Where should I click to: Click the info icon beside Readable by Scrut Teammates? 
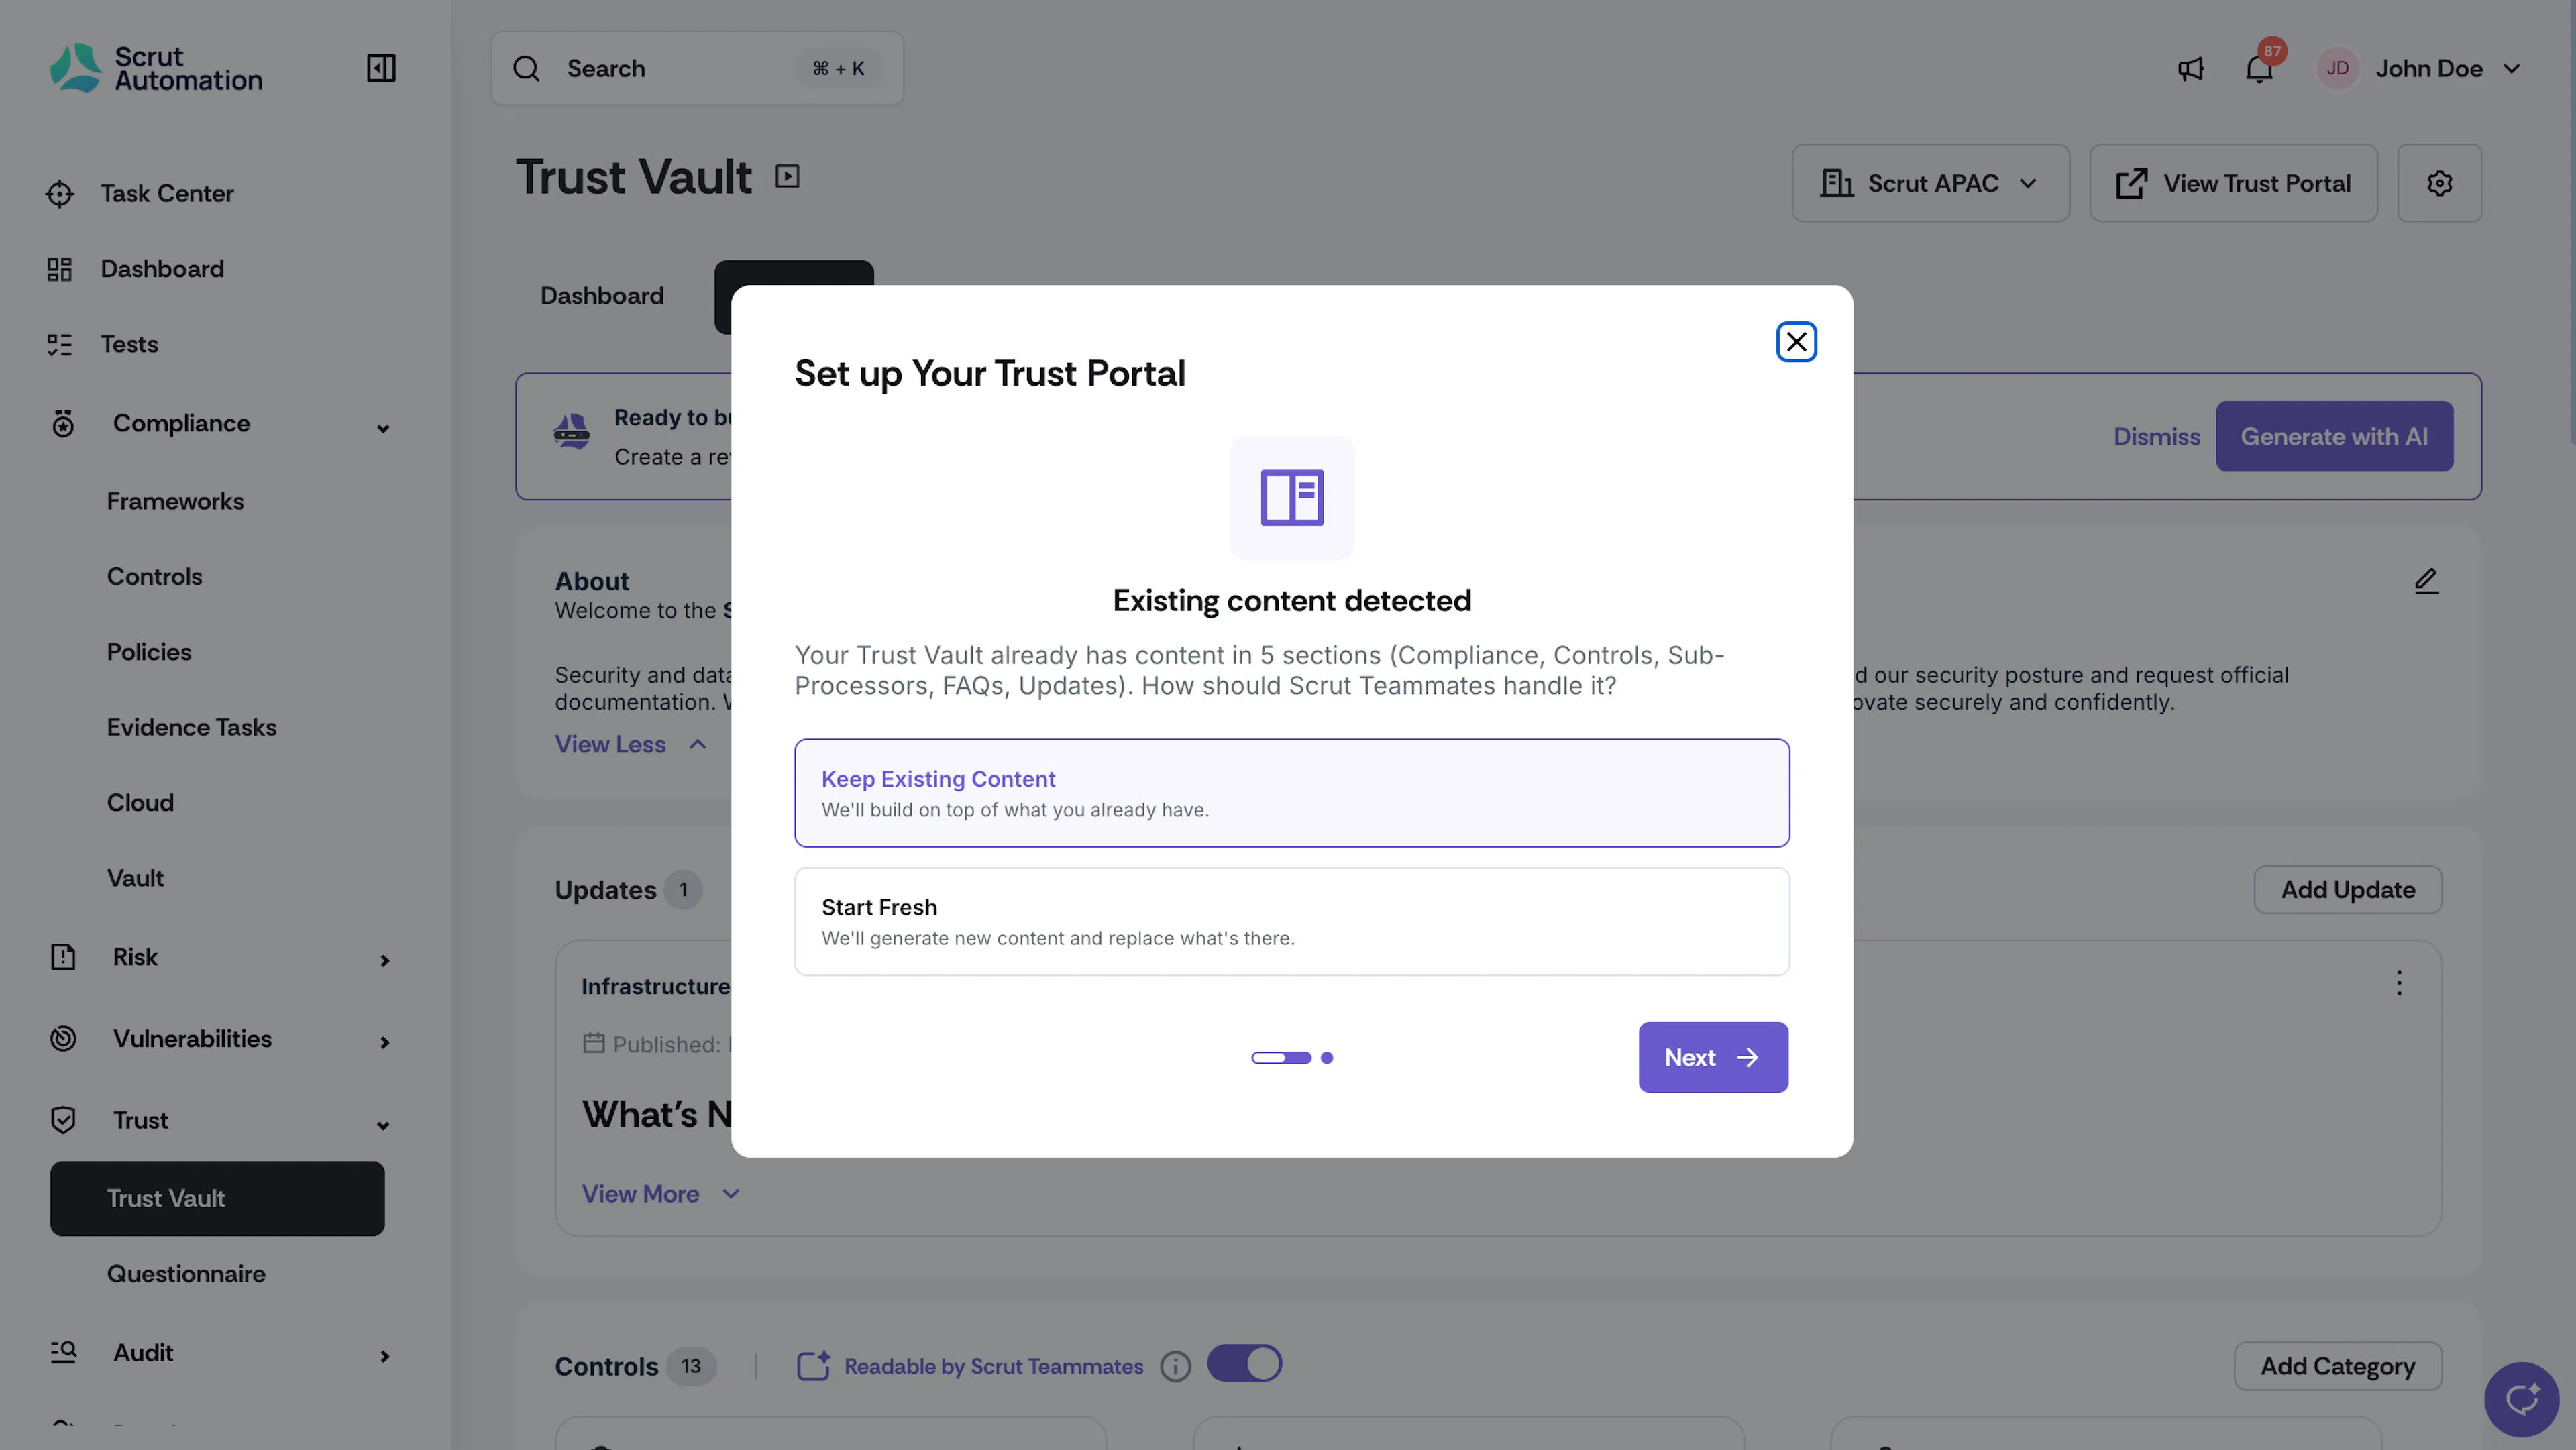click(x=1175, y=1366)
